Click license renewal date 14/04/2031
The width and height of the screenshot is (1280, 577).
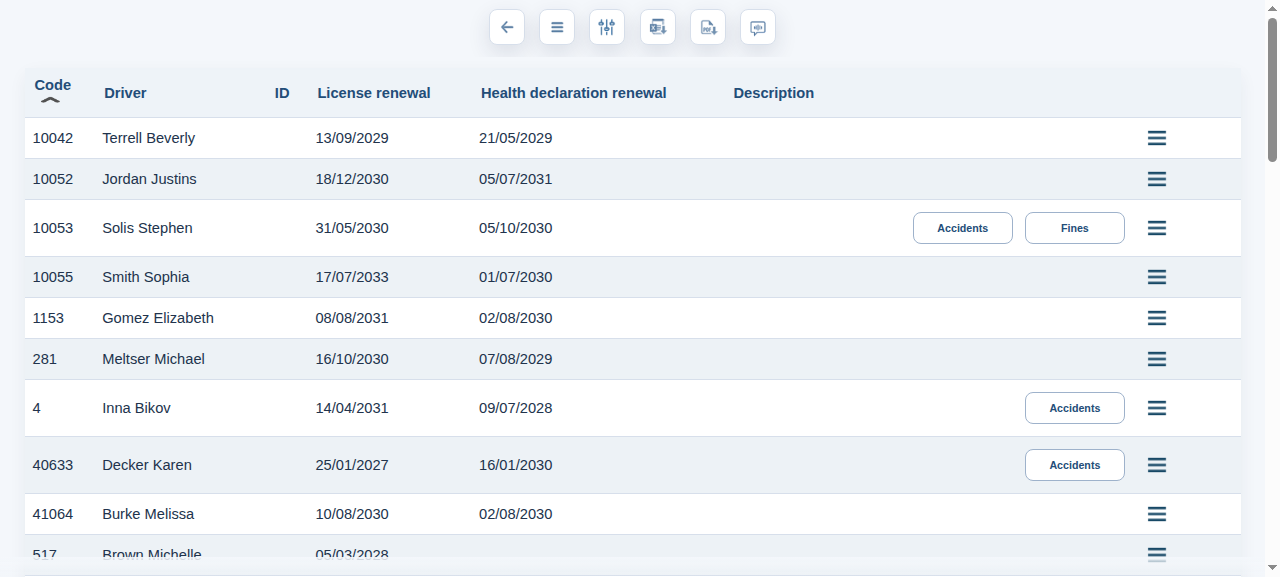(352, 408)
